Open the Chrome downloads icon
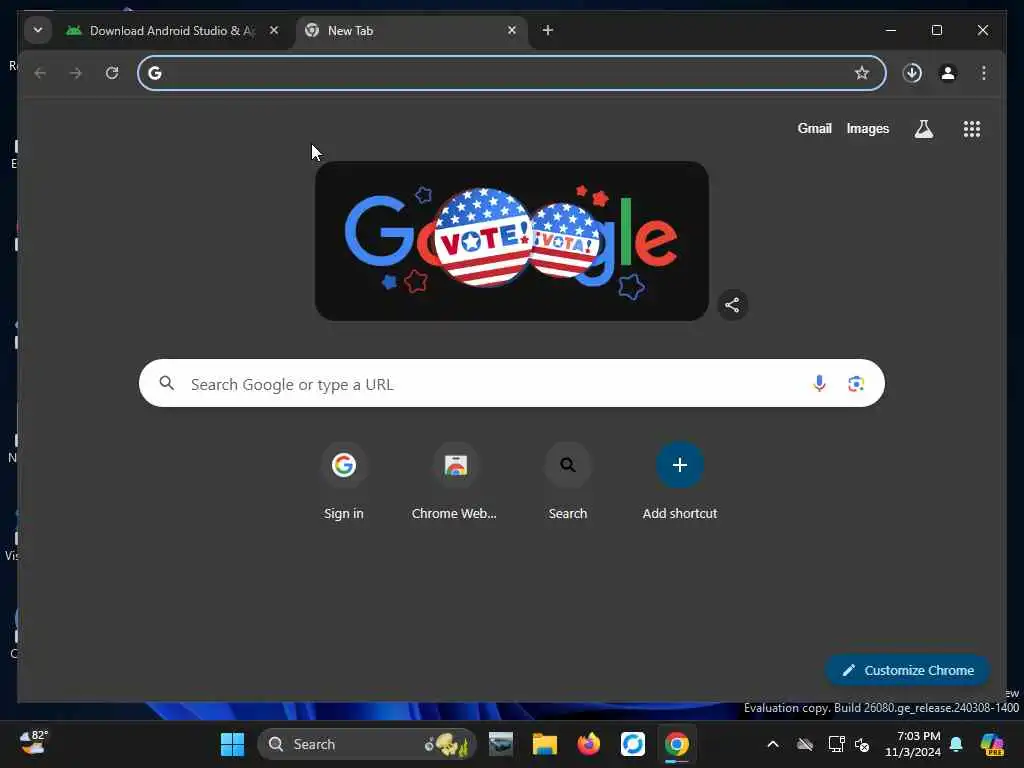 [x=912, y=73]
